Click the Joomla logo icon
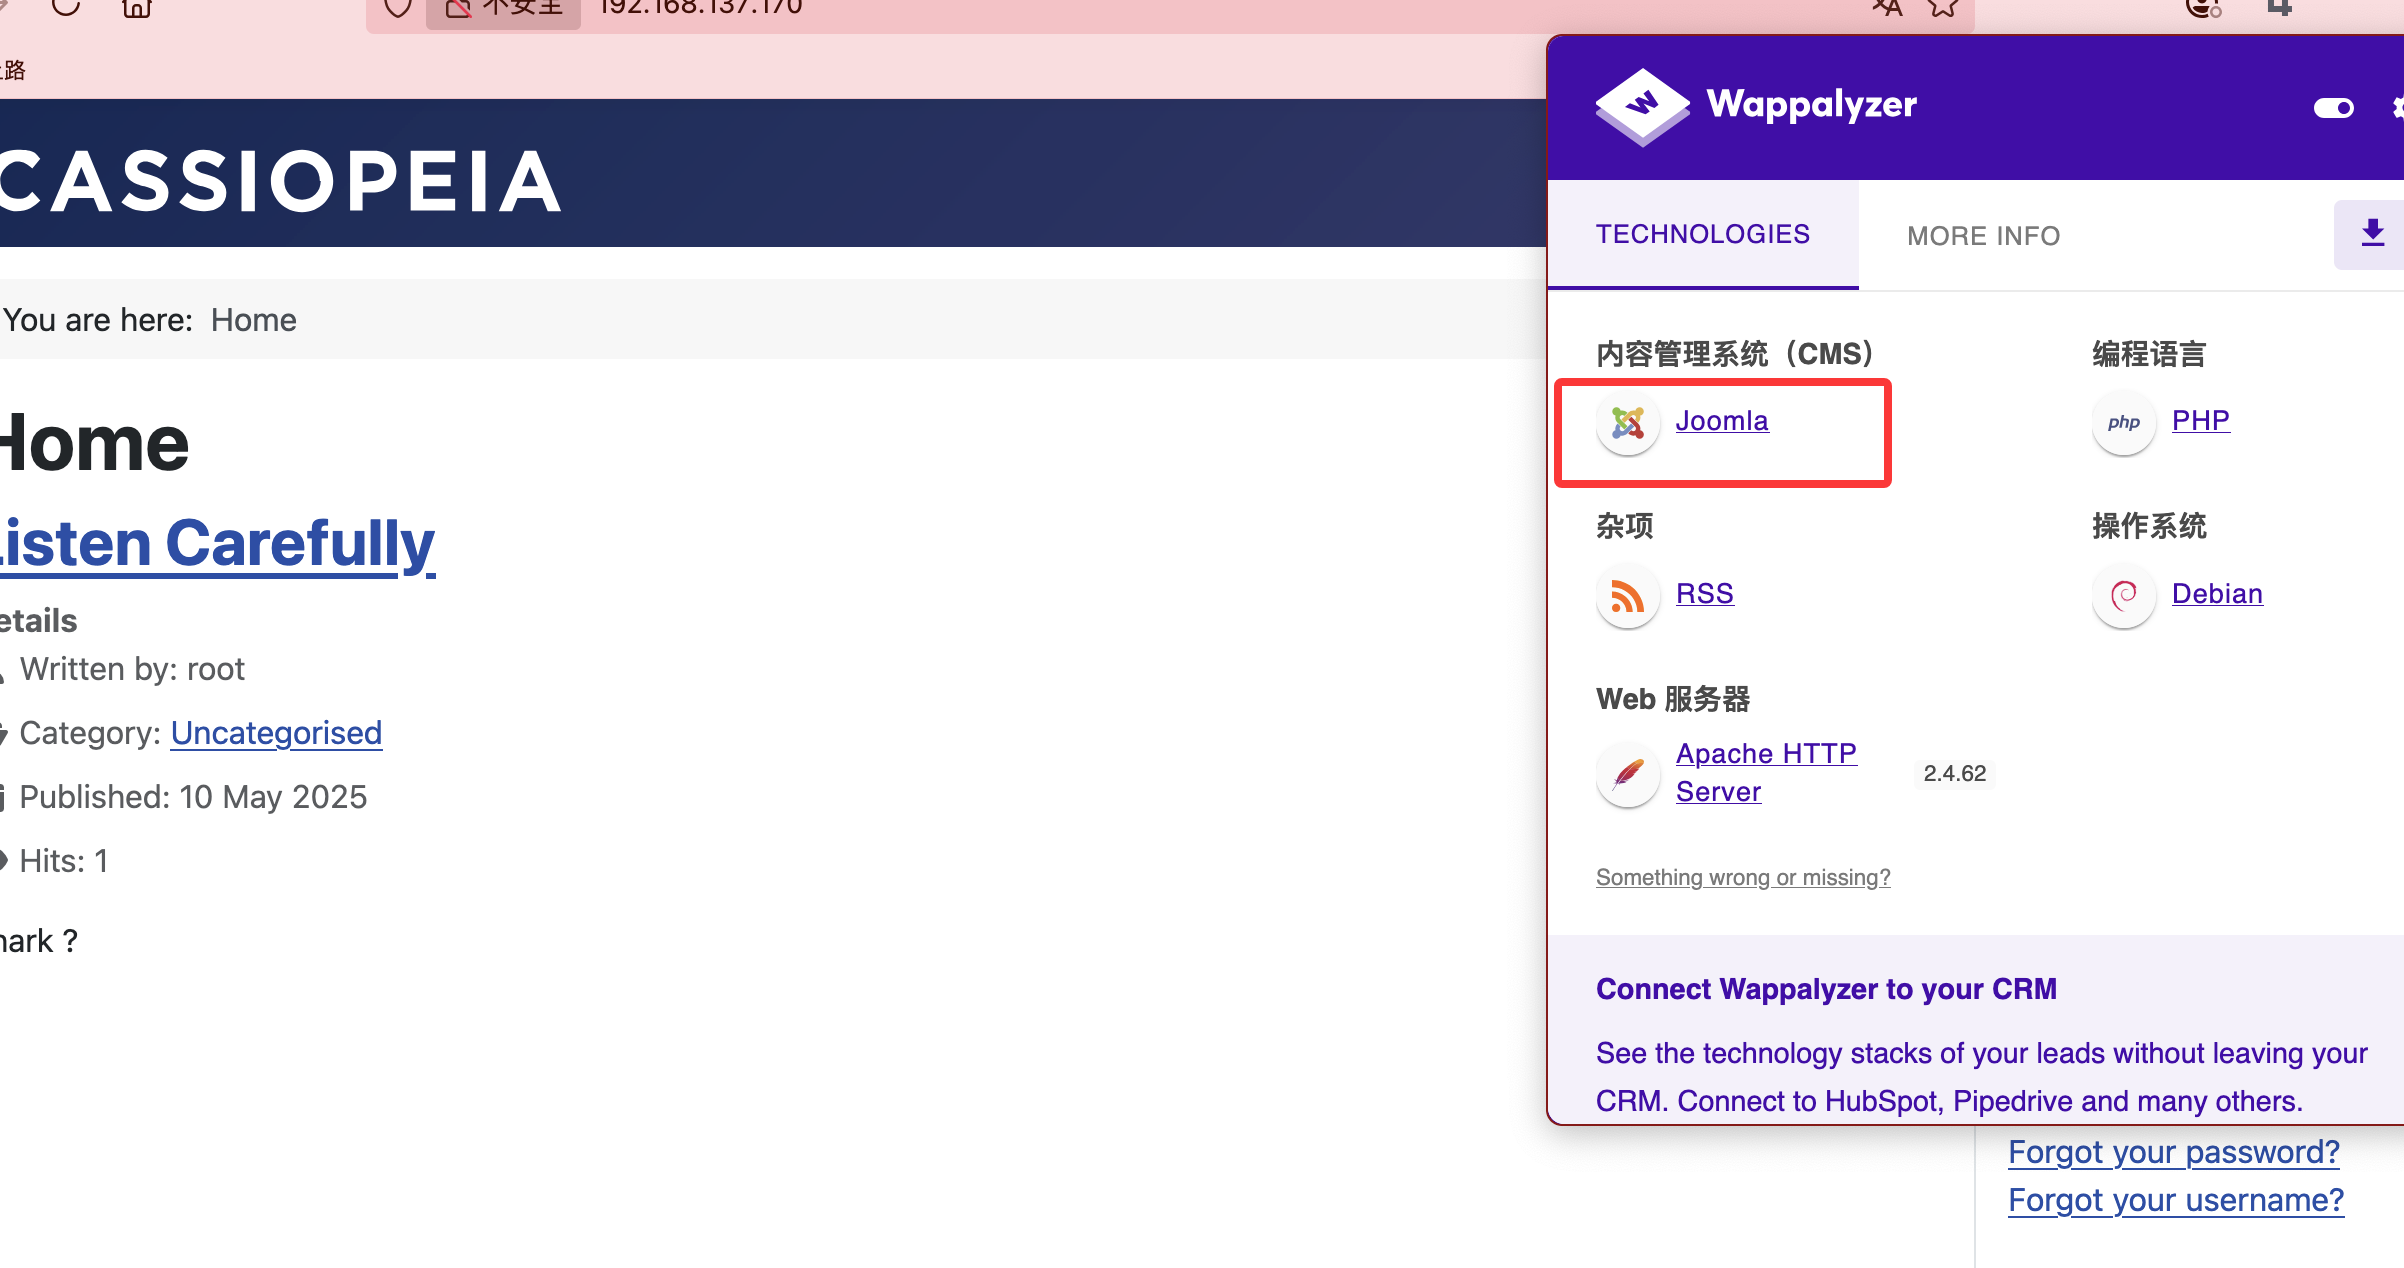Viewport: 2404px width, 1268px height. pyautogui.click(x=1628, y=423)
